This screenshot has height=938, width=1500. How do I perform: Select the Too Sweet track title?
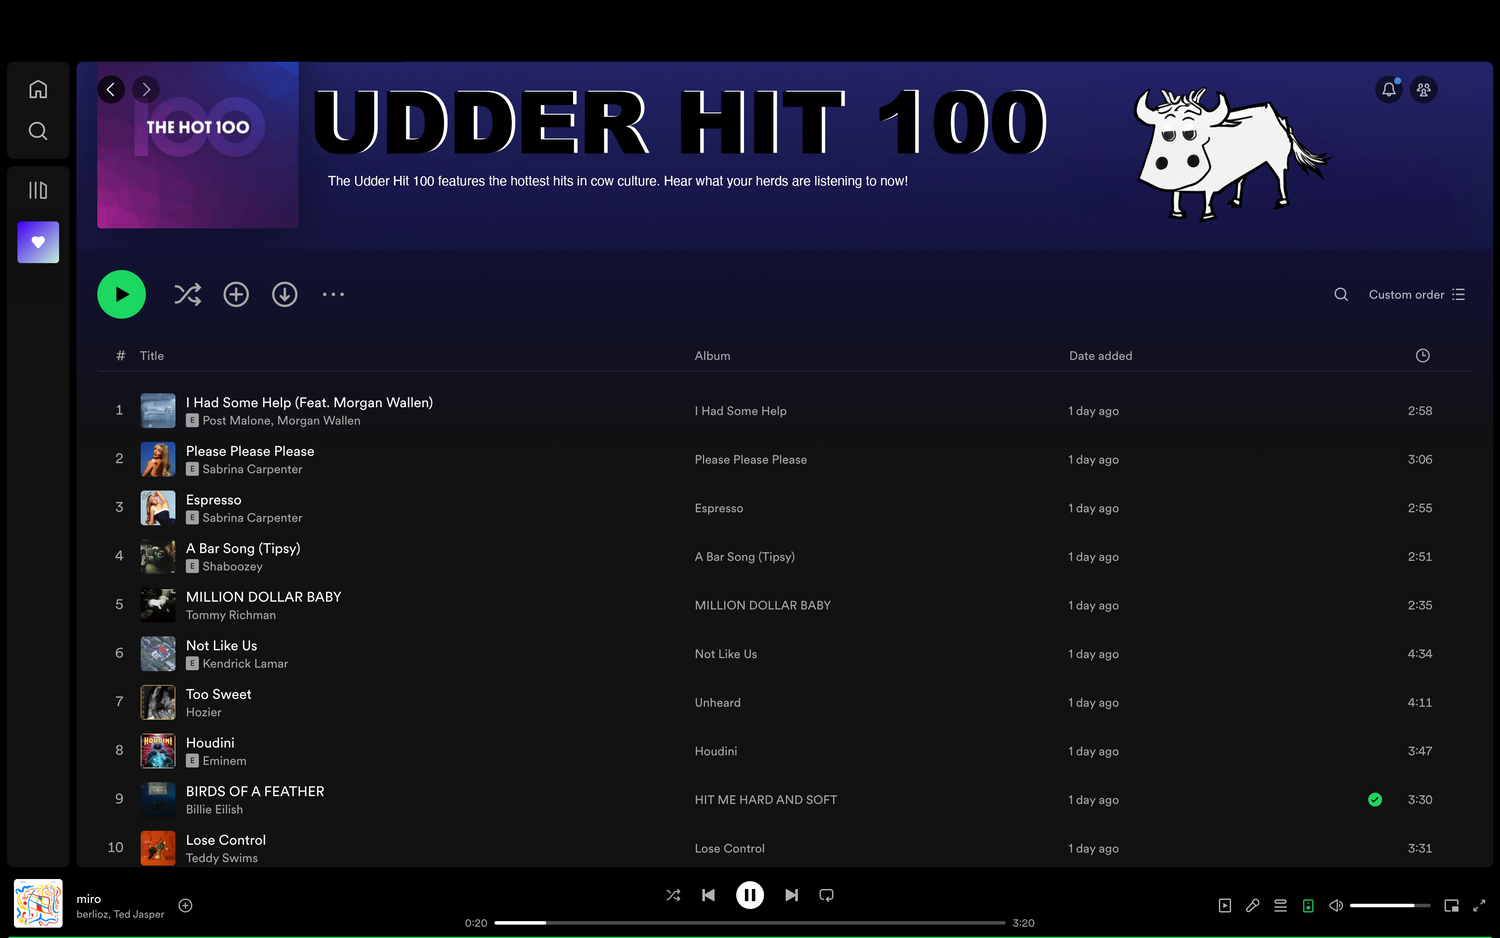(219, 694)
